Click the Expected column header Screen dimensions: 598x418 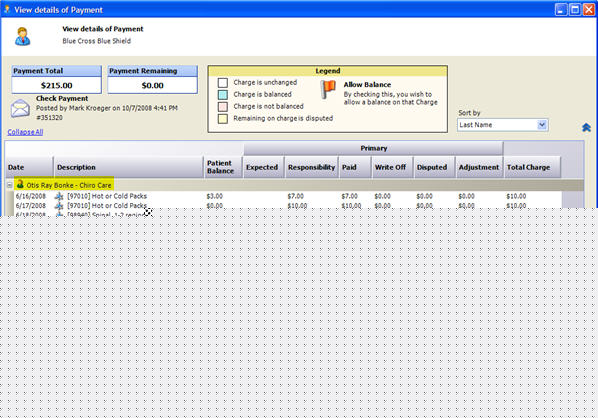[264, 167]
